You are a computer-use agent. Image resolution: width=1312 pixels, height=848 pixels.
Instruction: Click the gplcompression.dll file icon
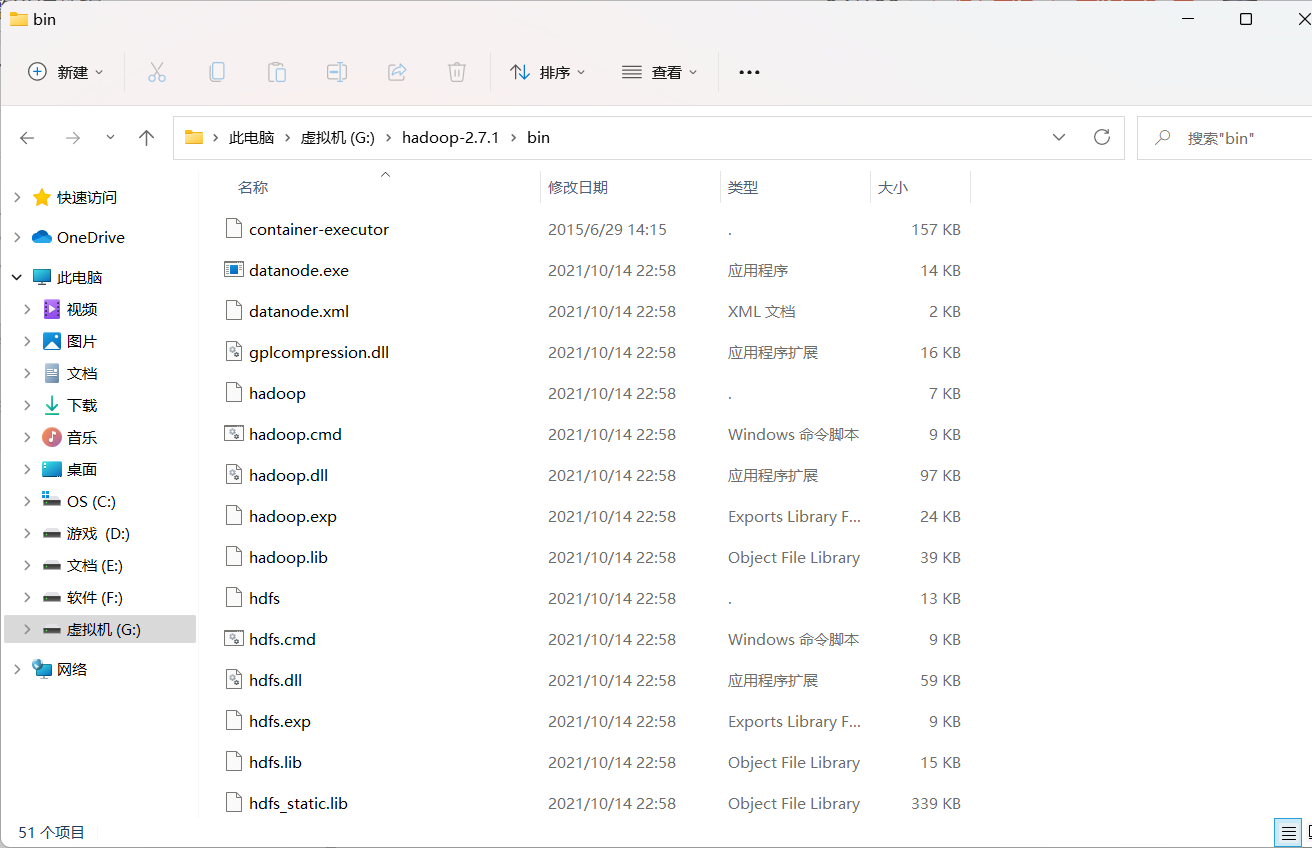pos(233,352)
